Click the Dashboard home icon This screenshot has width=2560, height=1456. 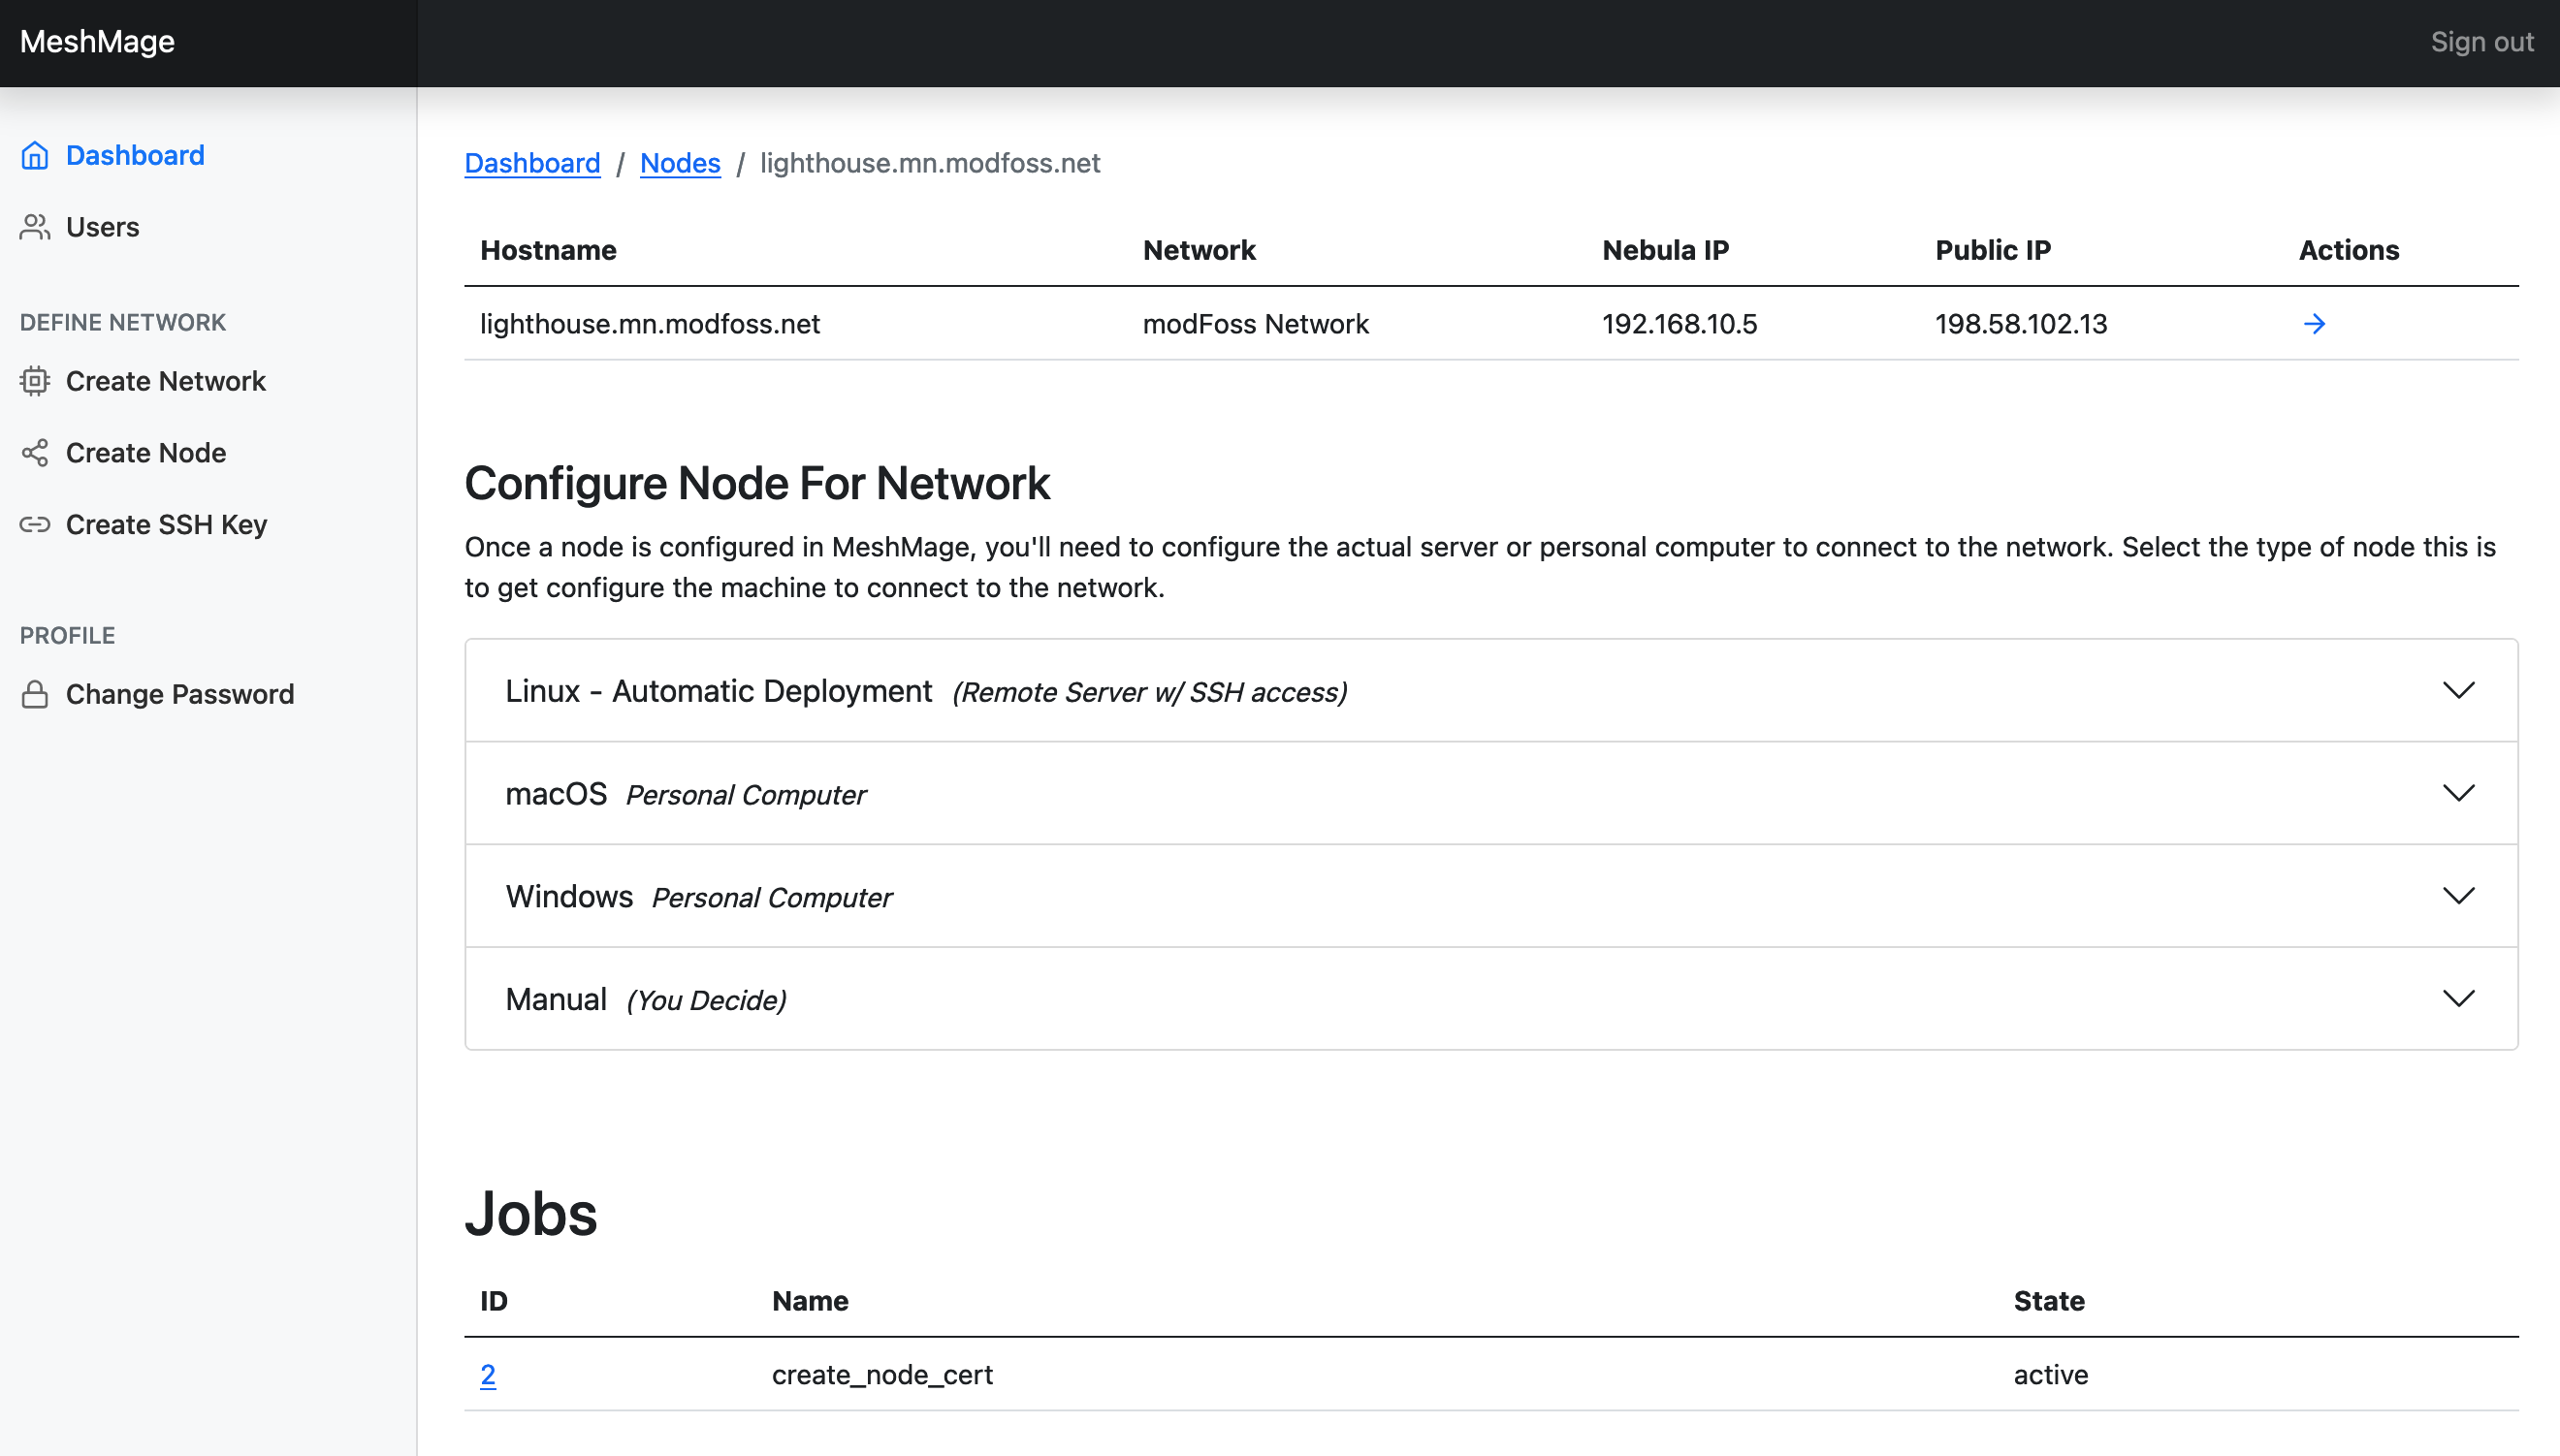tap(35, 155)
